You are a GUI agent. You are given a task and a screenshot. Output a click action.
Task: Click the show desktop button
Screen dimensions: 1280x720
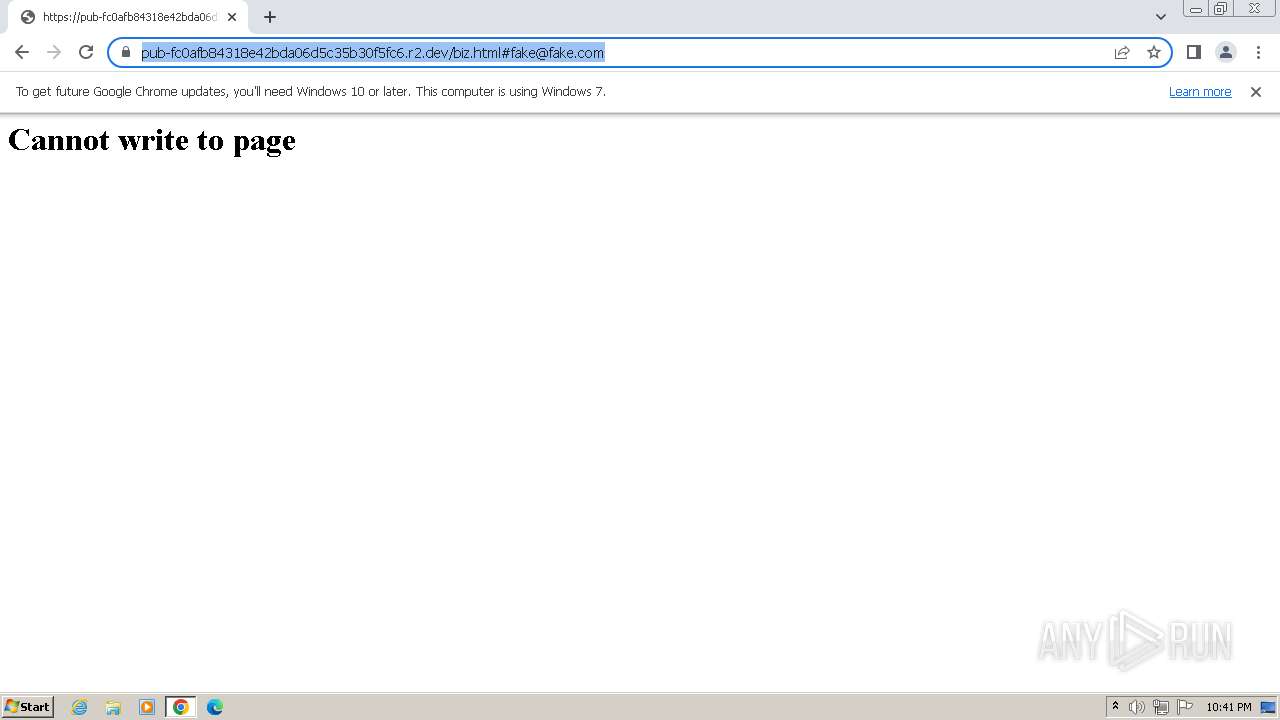1269,707
